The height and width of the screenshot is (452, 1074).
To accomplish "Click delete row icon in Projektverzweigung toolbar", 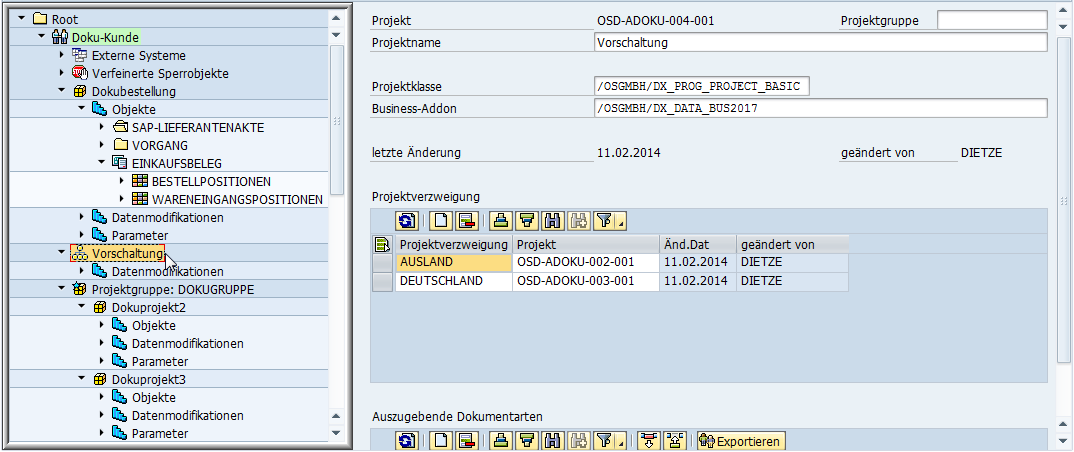I will pyautogui.click(x=465, y=221).
